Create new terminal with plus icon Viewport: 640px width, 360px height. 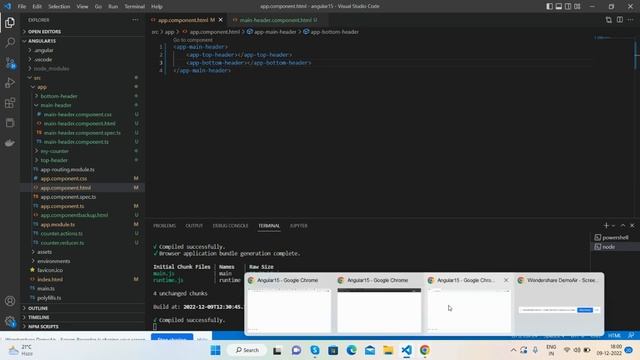click(606, 225)
